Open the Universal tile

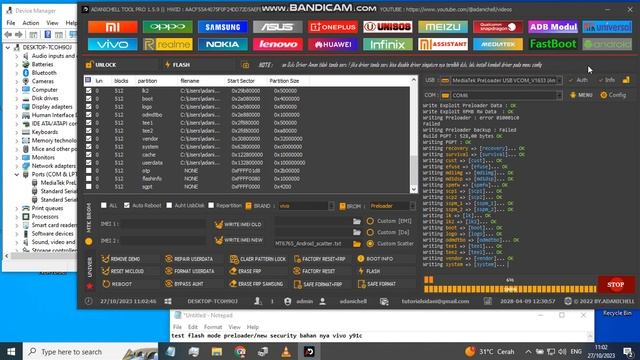pos(607,27)
